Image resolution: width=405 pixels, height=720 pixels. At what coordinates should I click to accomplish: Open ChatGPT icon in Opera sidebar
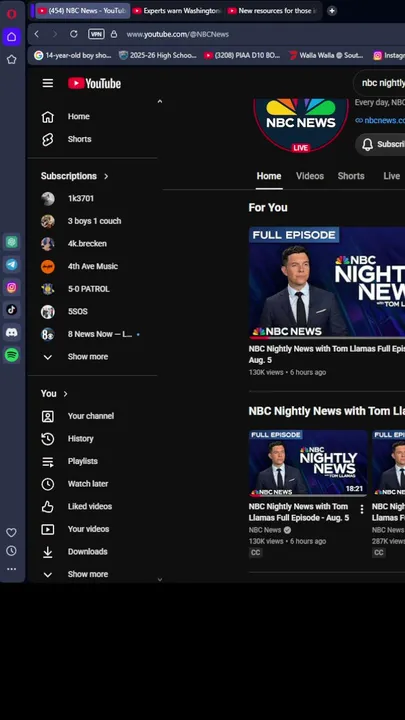click(11, 242)
